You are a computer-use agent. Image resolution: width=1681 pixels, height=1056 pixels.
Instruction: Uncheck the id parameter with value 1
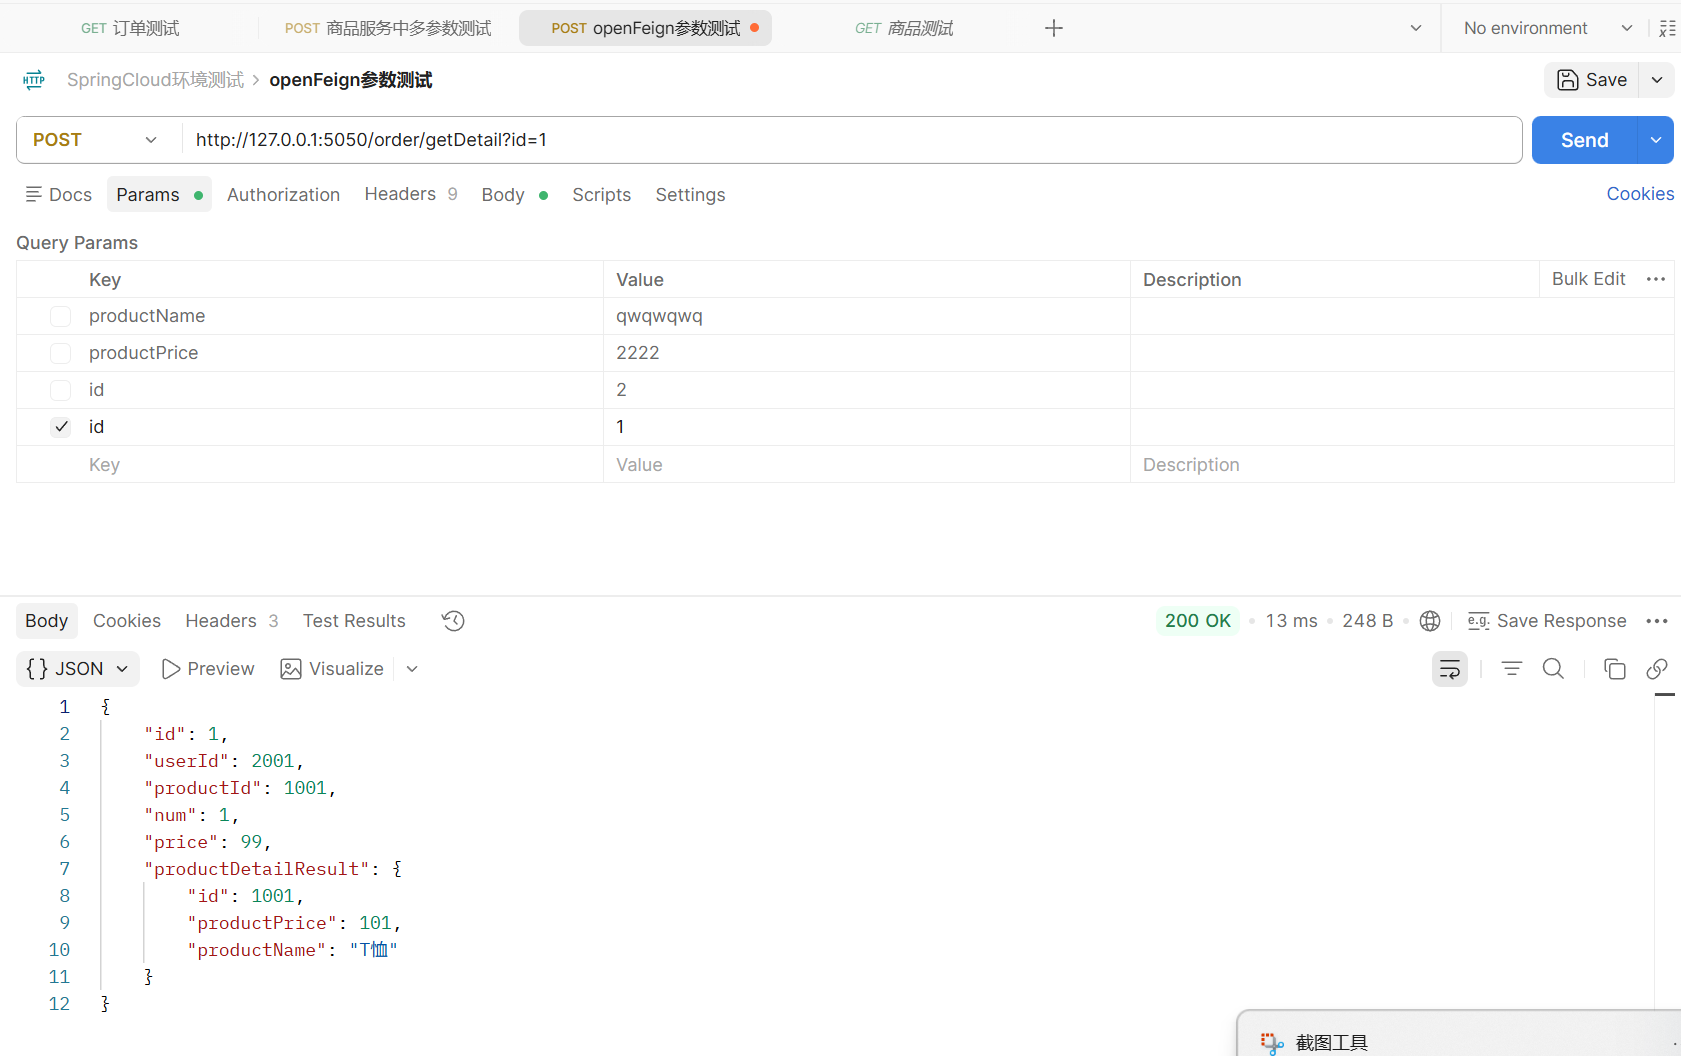pyautogui.click(x=61, y=427)
